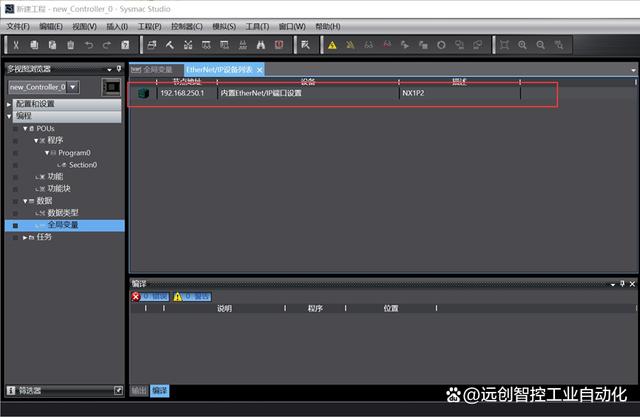640x417 pixels.
Task: Toggle the 0 警告 warnings filter
Action: pyautogui.click(x=192, y=297)
